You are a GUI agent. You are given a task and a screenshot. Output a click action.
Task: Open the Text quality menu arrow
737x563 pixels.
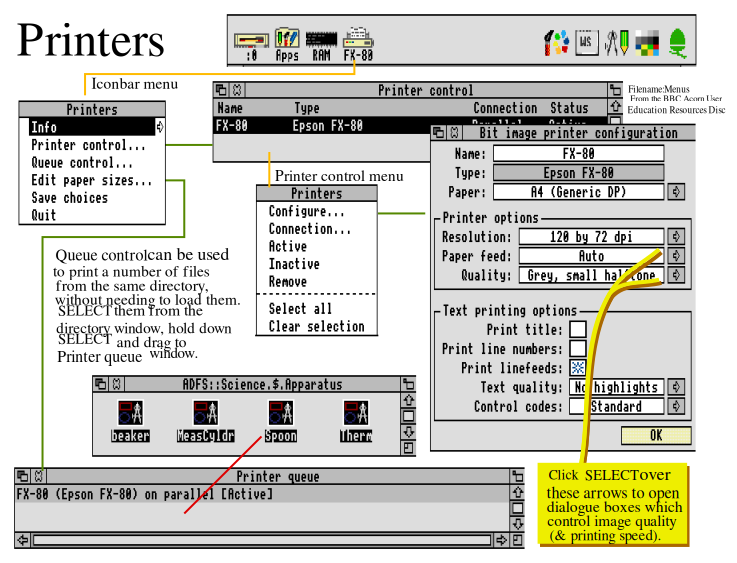(676, 387)
